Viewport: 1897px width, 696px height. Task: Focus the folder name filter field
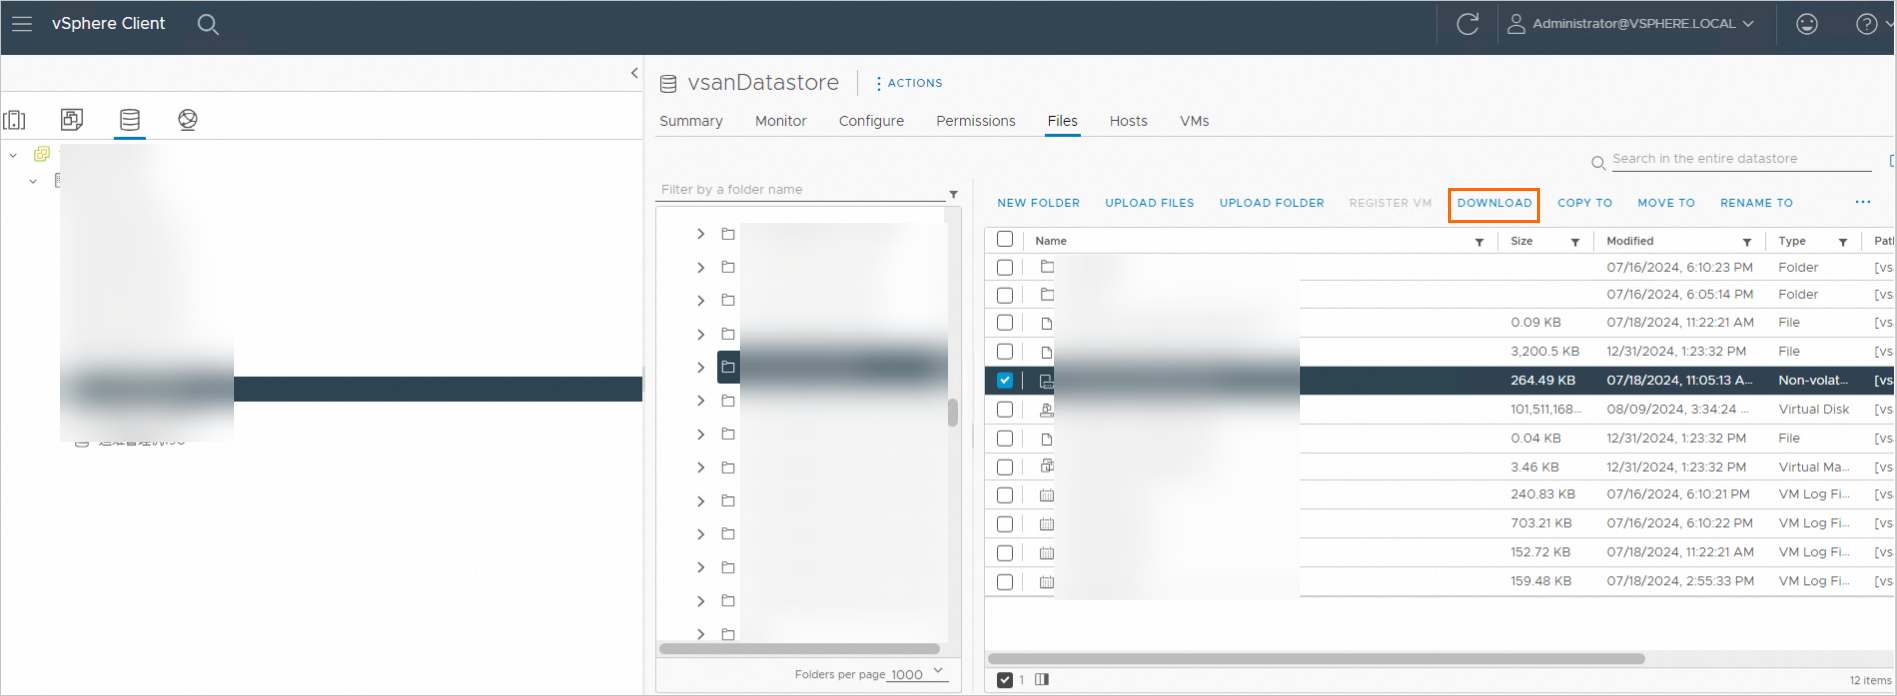803,189
